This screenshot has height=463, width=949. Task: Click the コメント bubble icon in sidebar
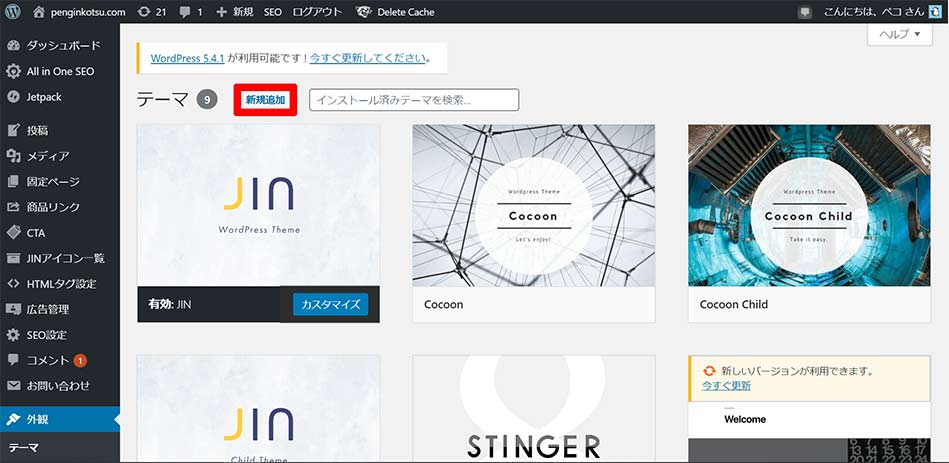tap(13, 360)
